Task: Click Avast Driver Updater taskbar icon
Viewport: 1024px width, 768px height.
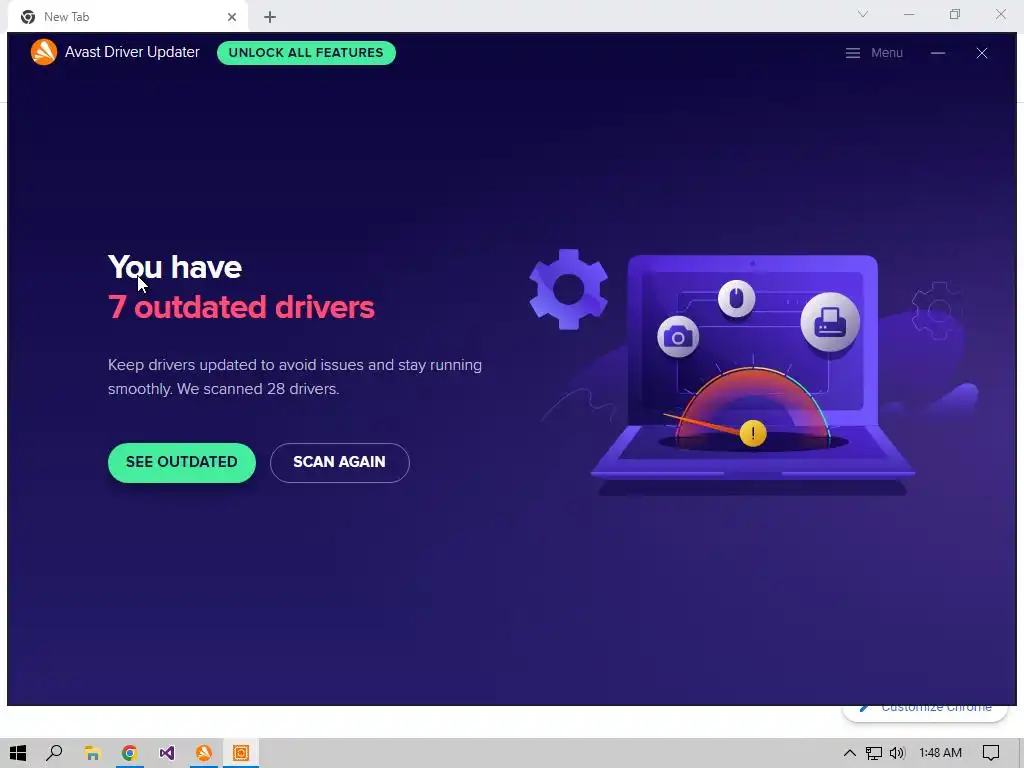Action: click(241, 753)
